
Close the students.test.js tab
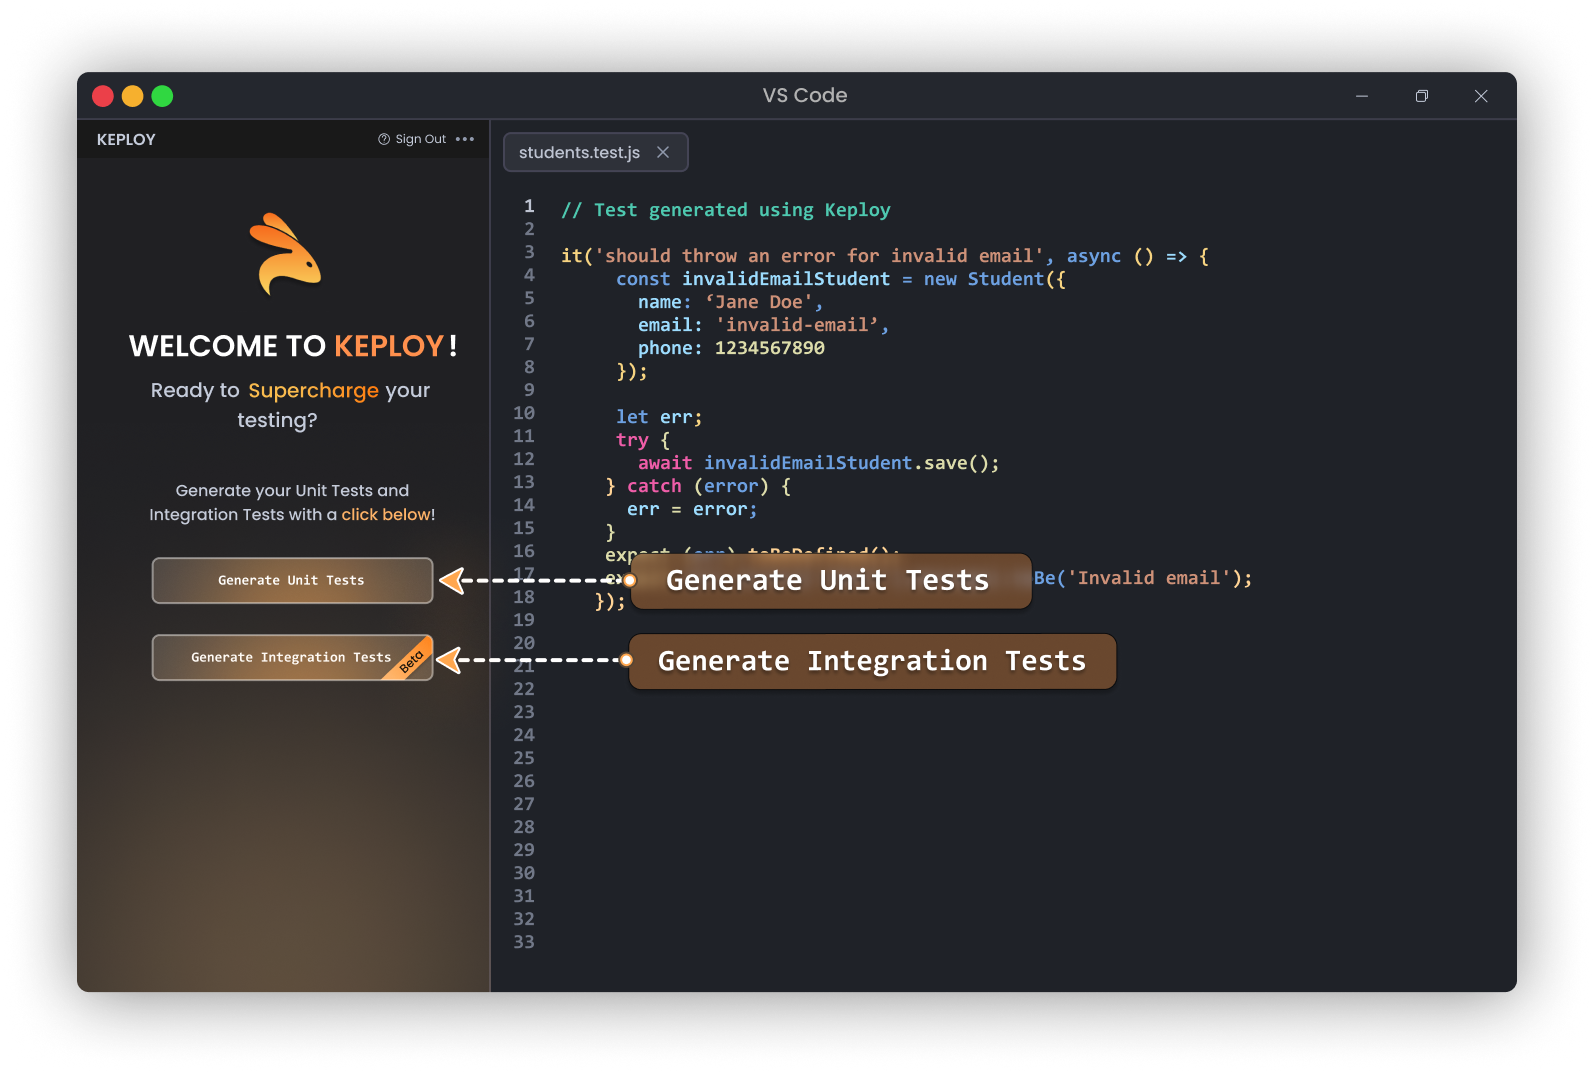pyautogui.click(x=663, y=152)
